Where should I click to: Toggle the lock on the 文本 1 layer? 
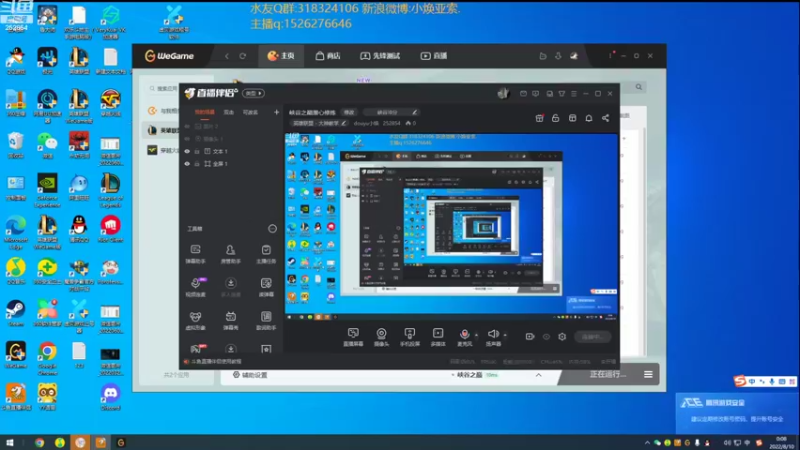coord(197,152)
